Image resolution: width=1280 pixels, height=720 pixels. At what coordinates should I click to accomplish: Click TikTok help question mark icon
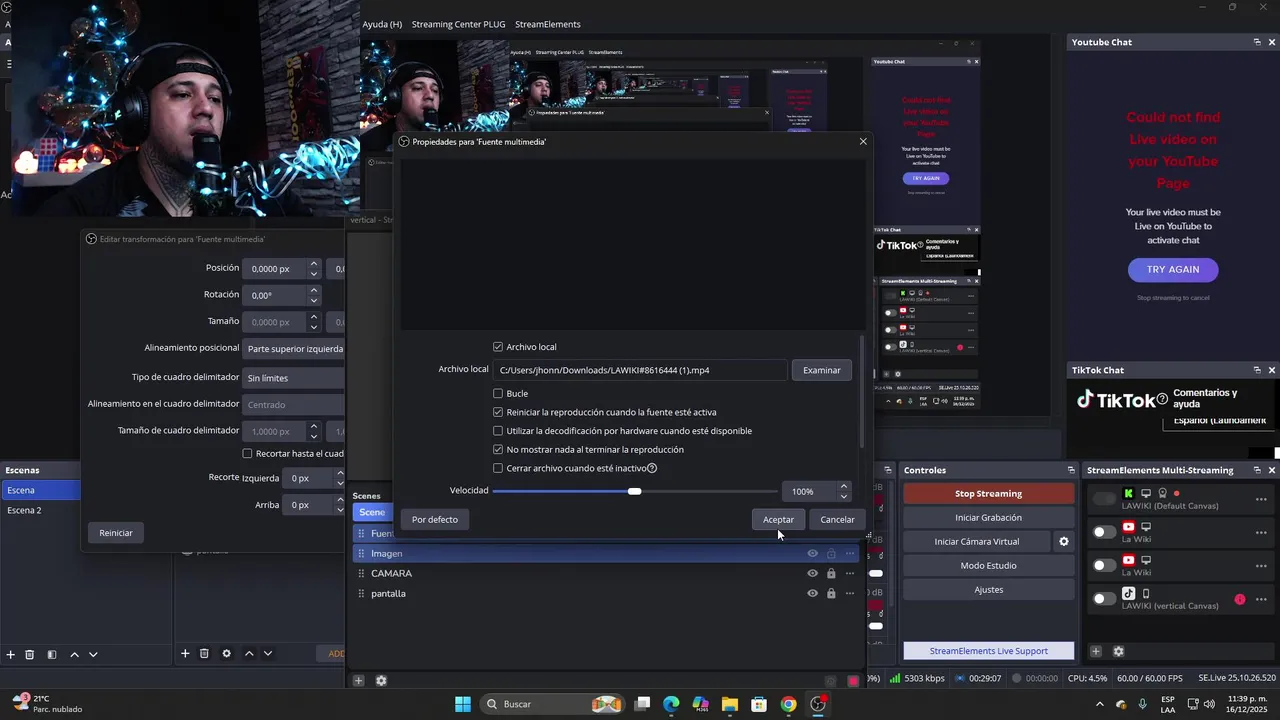[1162, 400]
